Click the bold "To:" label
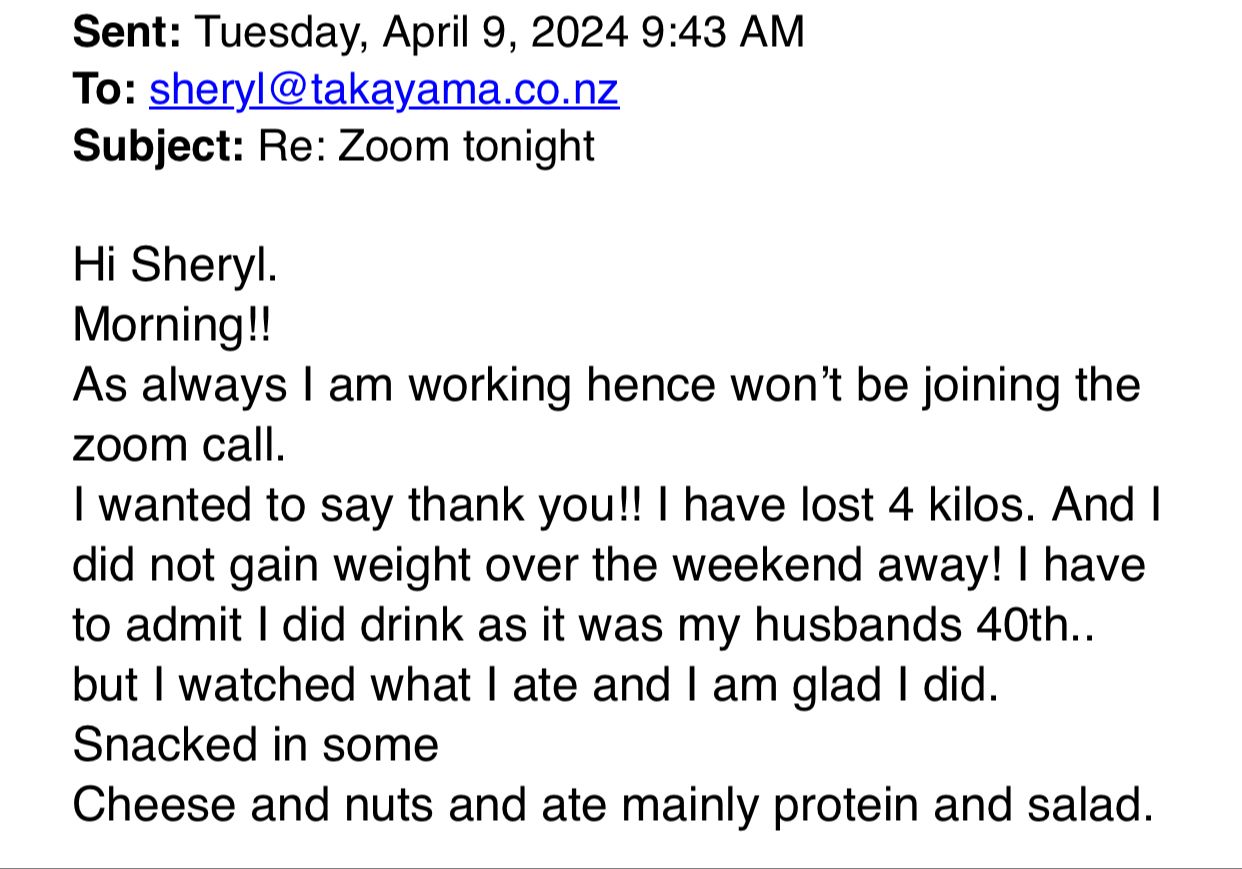The height and width of the screenshot is (869, 1242). pyautogui.click(x=105, y=91)
